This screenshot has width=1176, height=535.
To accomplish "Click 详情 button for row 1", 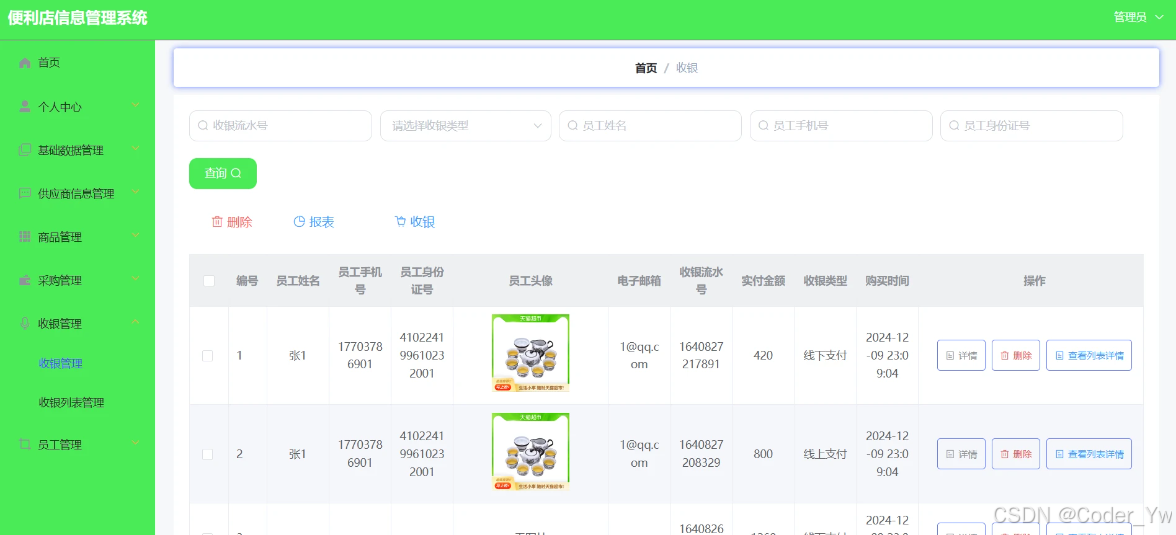I will (961, 356).
